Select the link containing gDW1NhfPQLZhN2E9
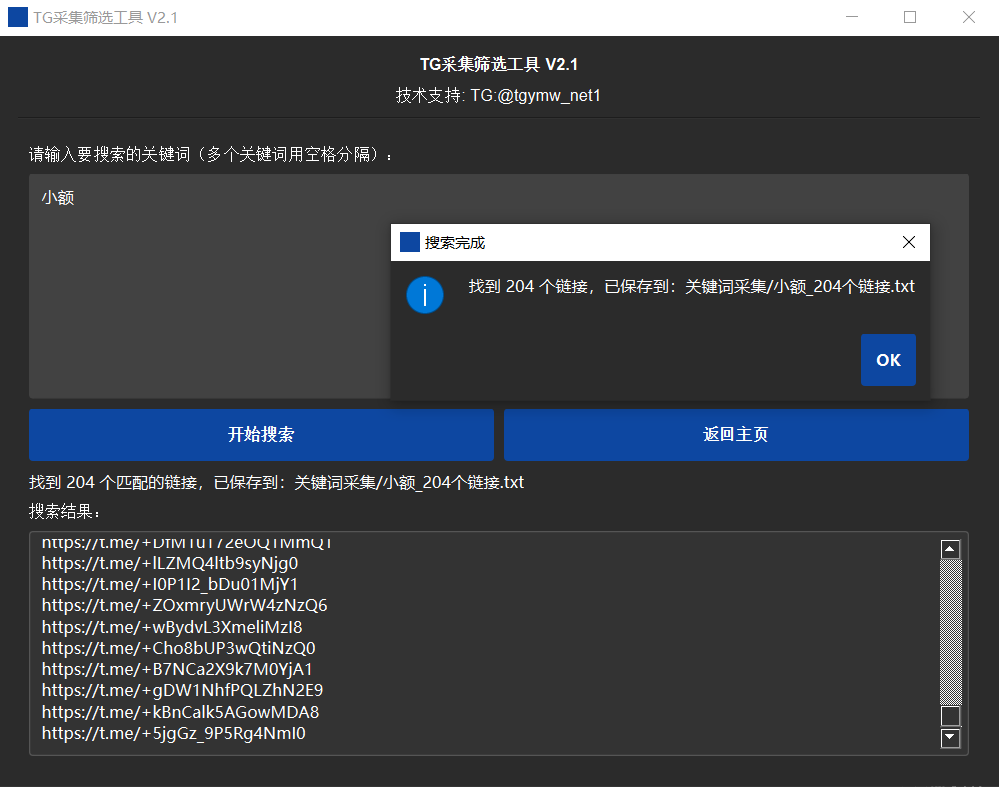This screenshot has width=999, height=787. (x=182, y=690)
